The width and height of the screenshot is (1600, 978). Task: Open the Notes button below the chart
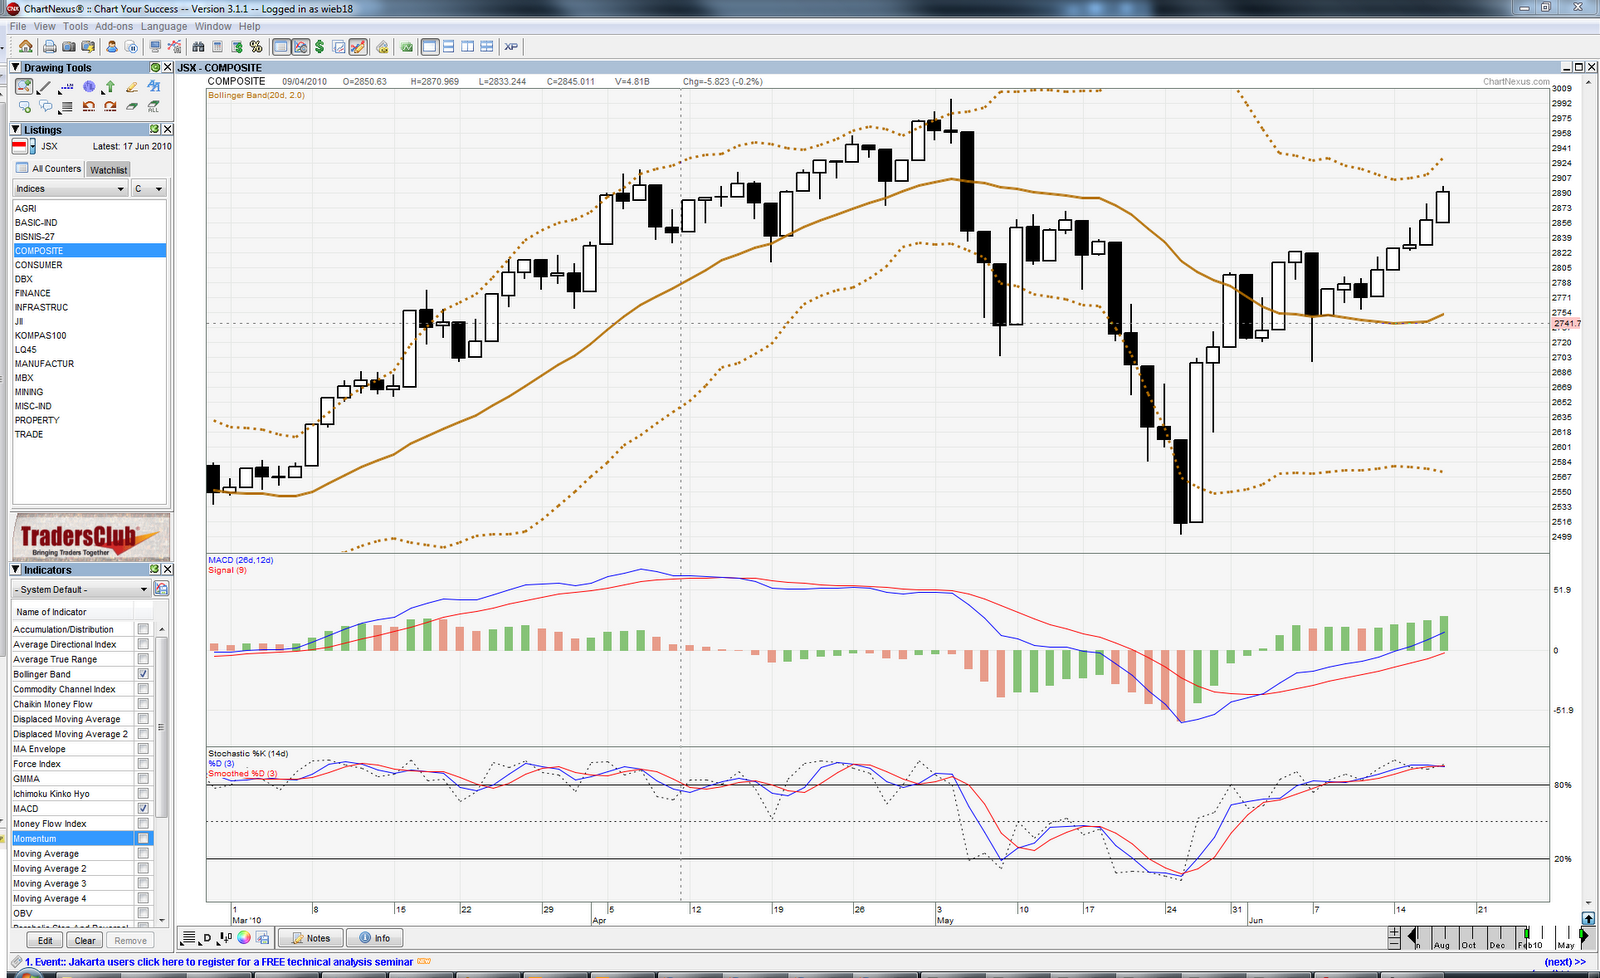(x=310, y=938)
